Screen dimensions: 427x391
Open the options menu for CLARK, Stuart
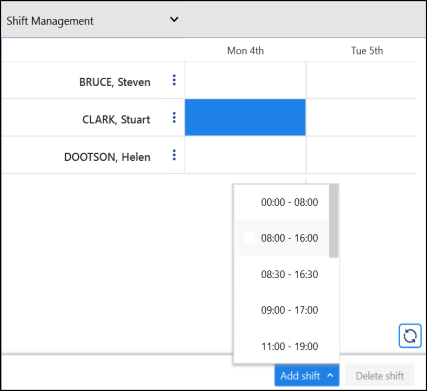(174, 118)
